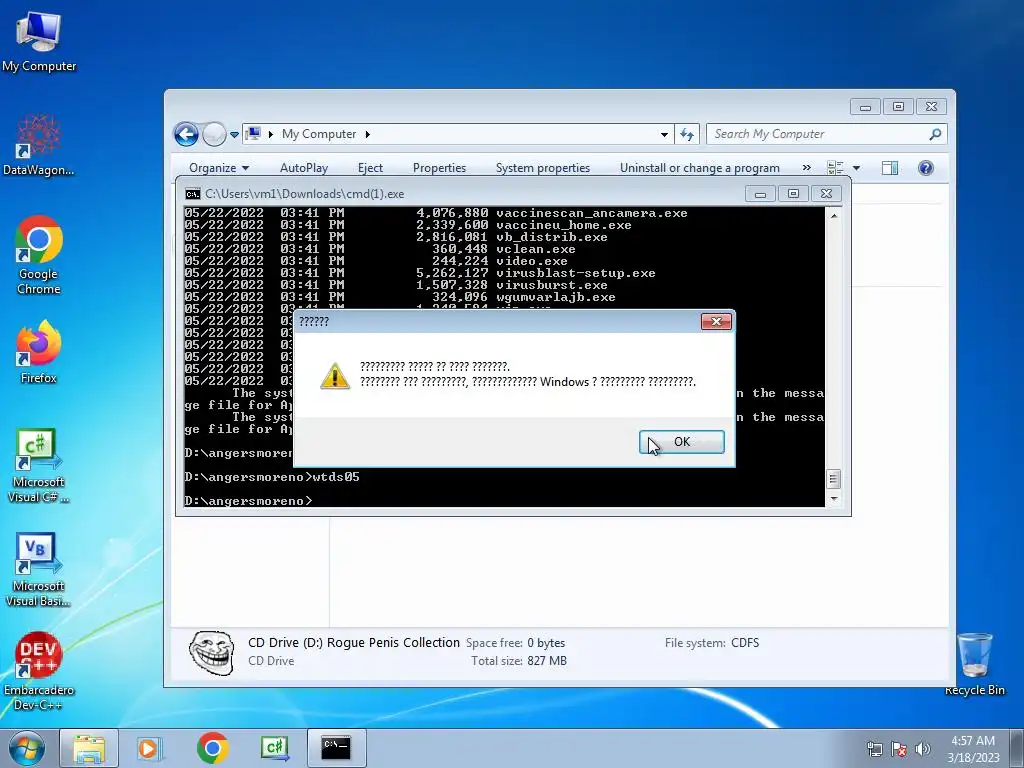Toggle the Explorer preview pane

(889, 168)
